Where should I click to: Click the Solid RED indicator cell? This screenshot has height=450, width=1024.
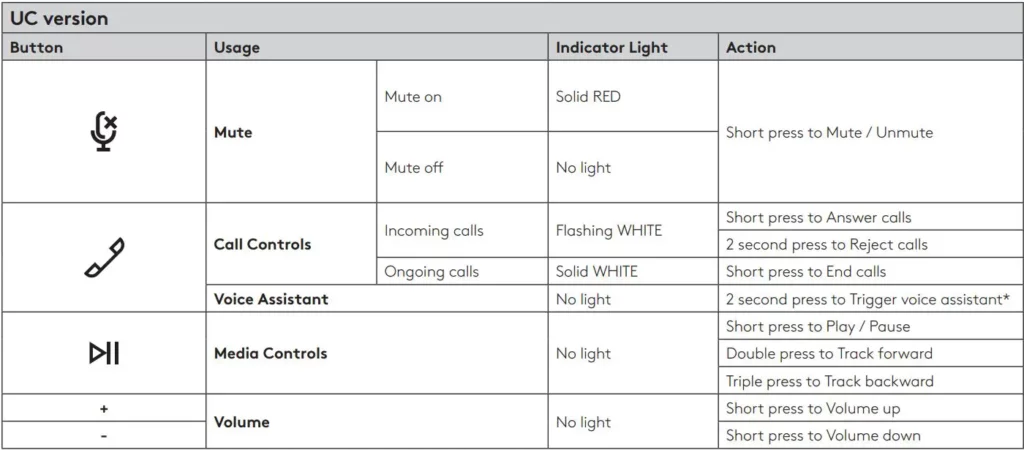pyautogui.click(x=633, y=96)
